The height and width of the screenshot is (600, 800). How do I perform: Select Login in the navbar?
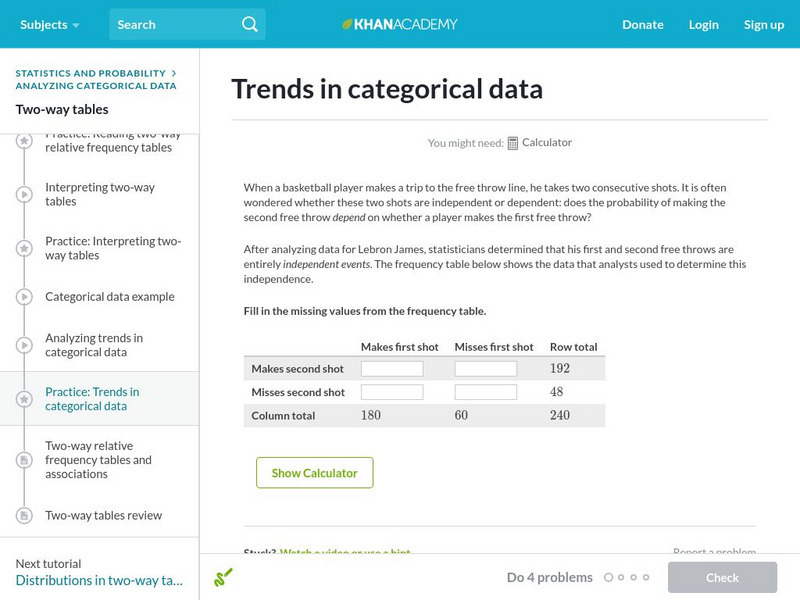703,24
